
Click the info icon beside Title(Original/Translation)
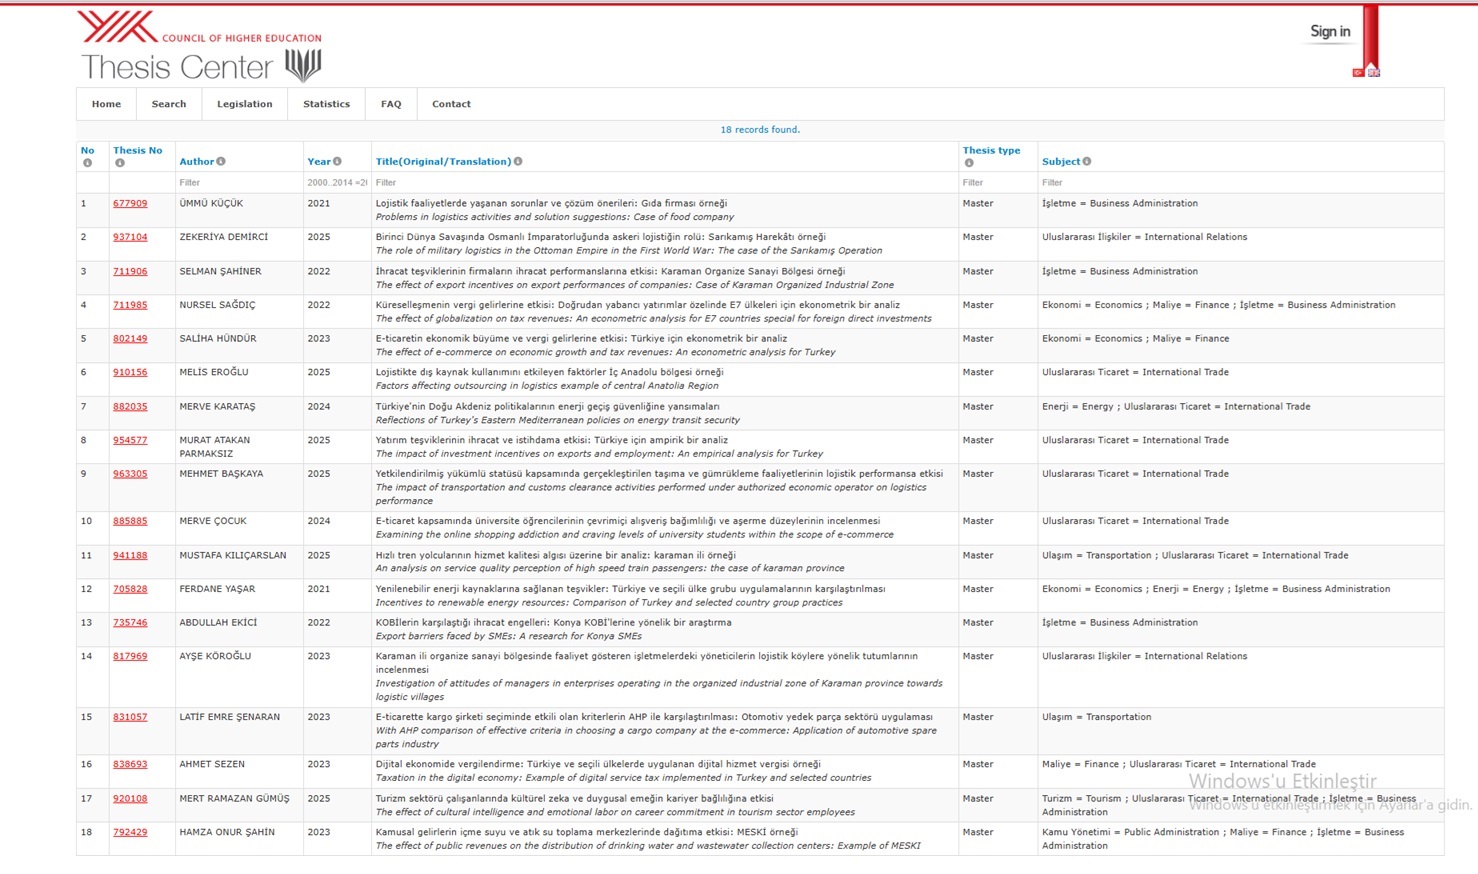tap(518, 161)
